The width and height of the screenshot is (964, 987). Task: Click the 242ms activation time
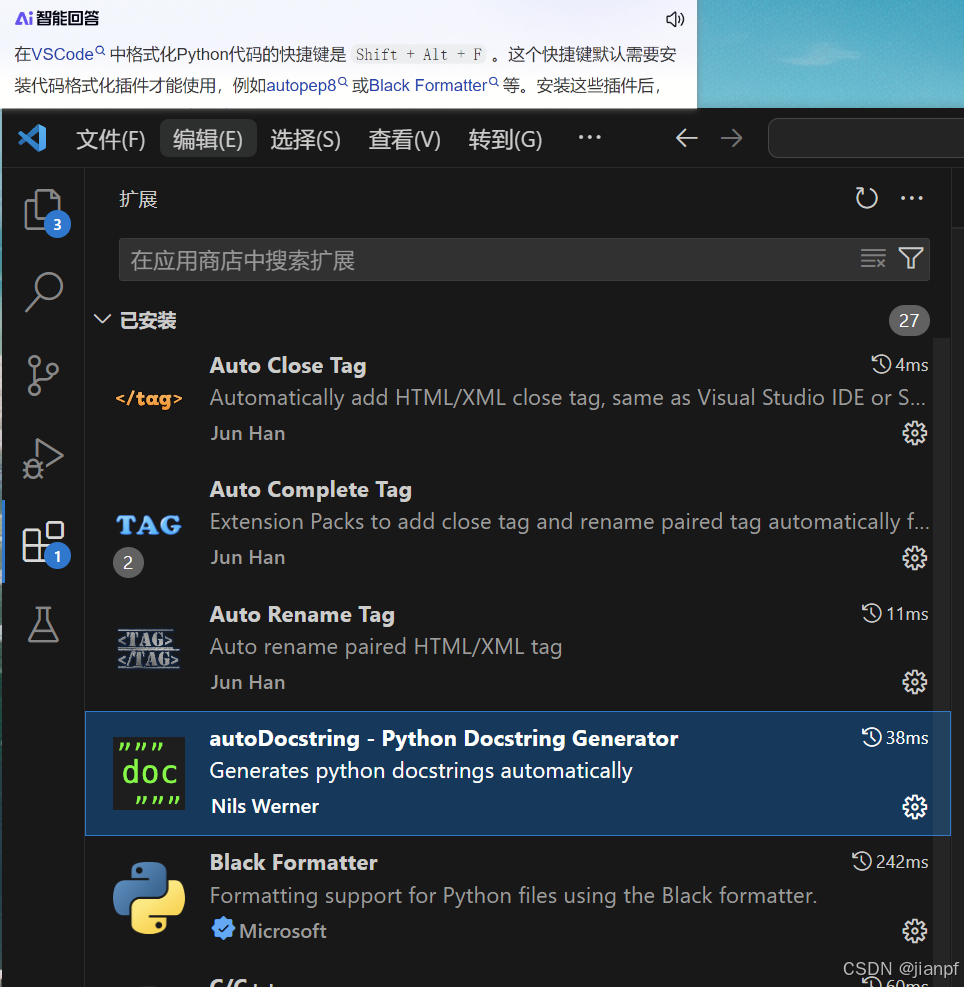(890, 861)
